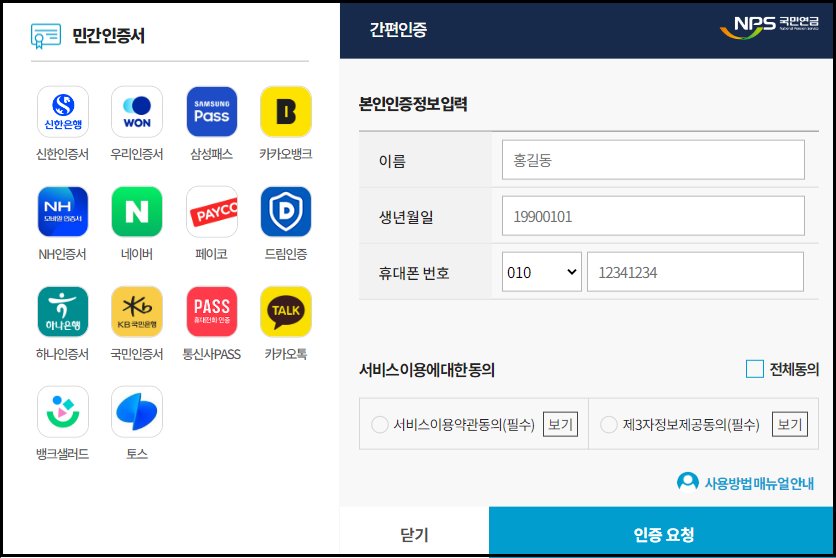Choose the 네이버 green N icon
This screenshot has width=836, height=558.
[137, 212]
